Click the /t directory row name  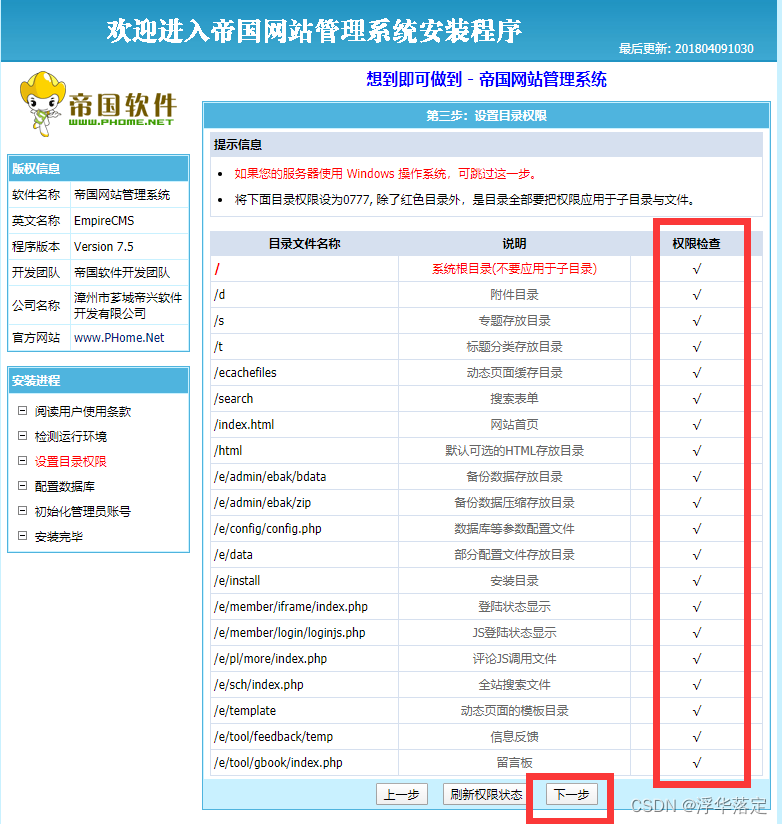point(219,347)
